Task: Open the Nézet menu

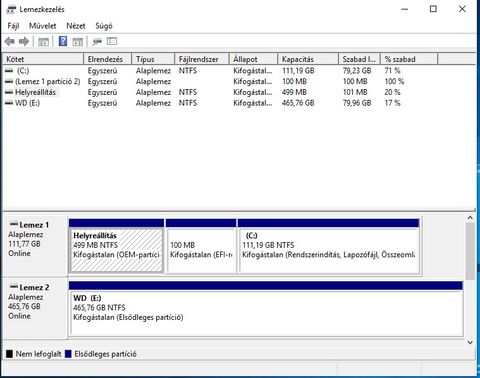Action: click(x=76, y=26)
